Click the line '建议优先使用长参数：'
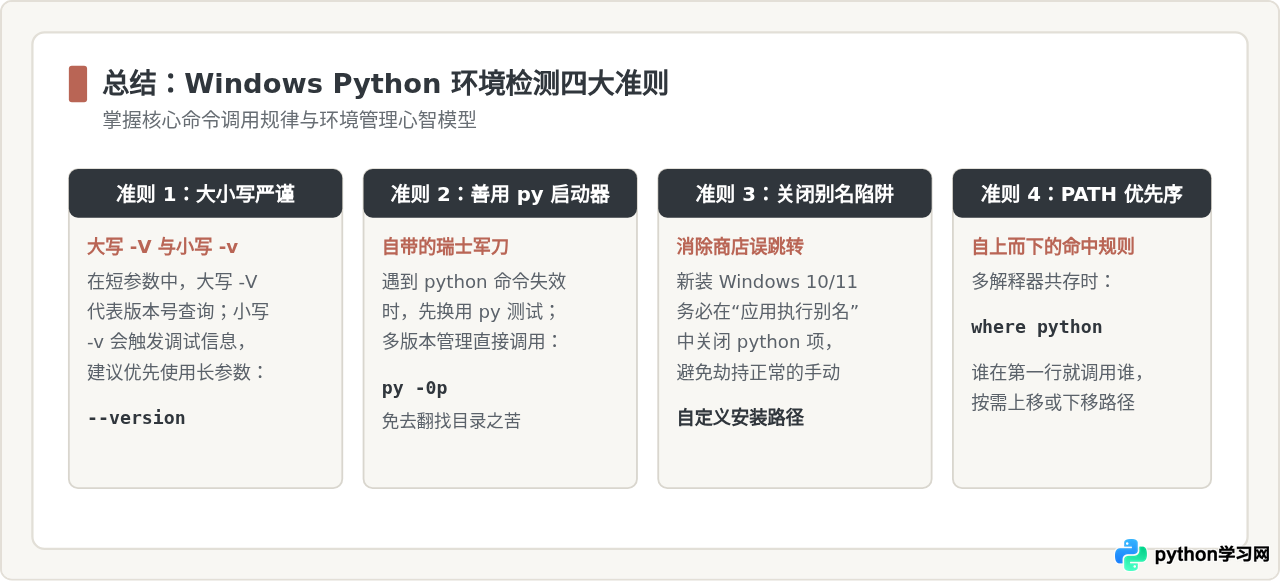1280x582 pixels. [x=177, y=373]
